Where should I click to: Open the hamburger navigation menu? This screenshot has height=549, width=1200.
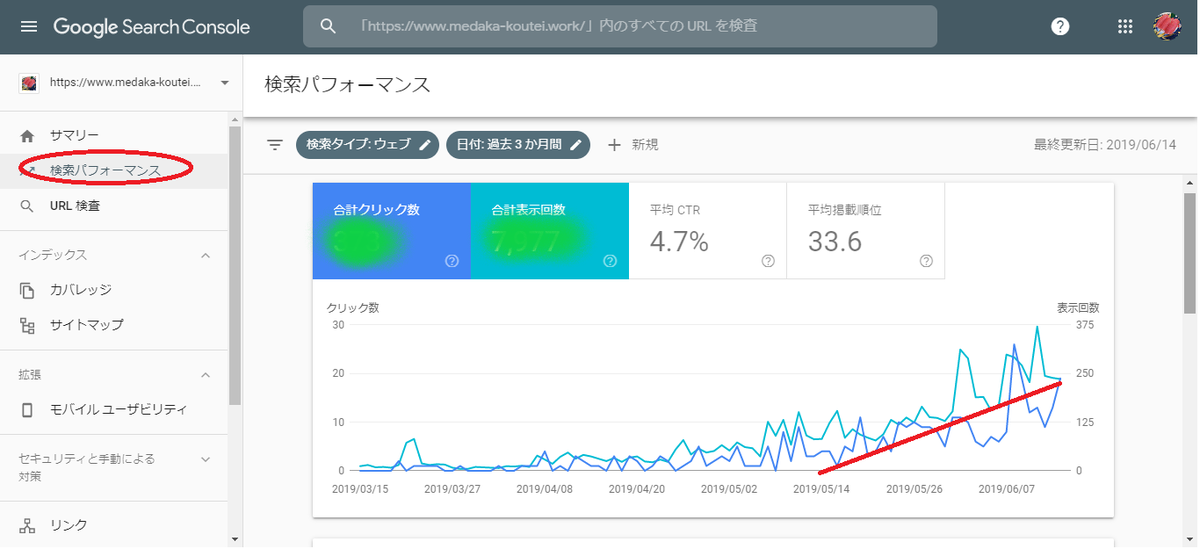29,27
